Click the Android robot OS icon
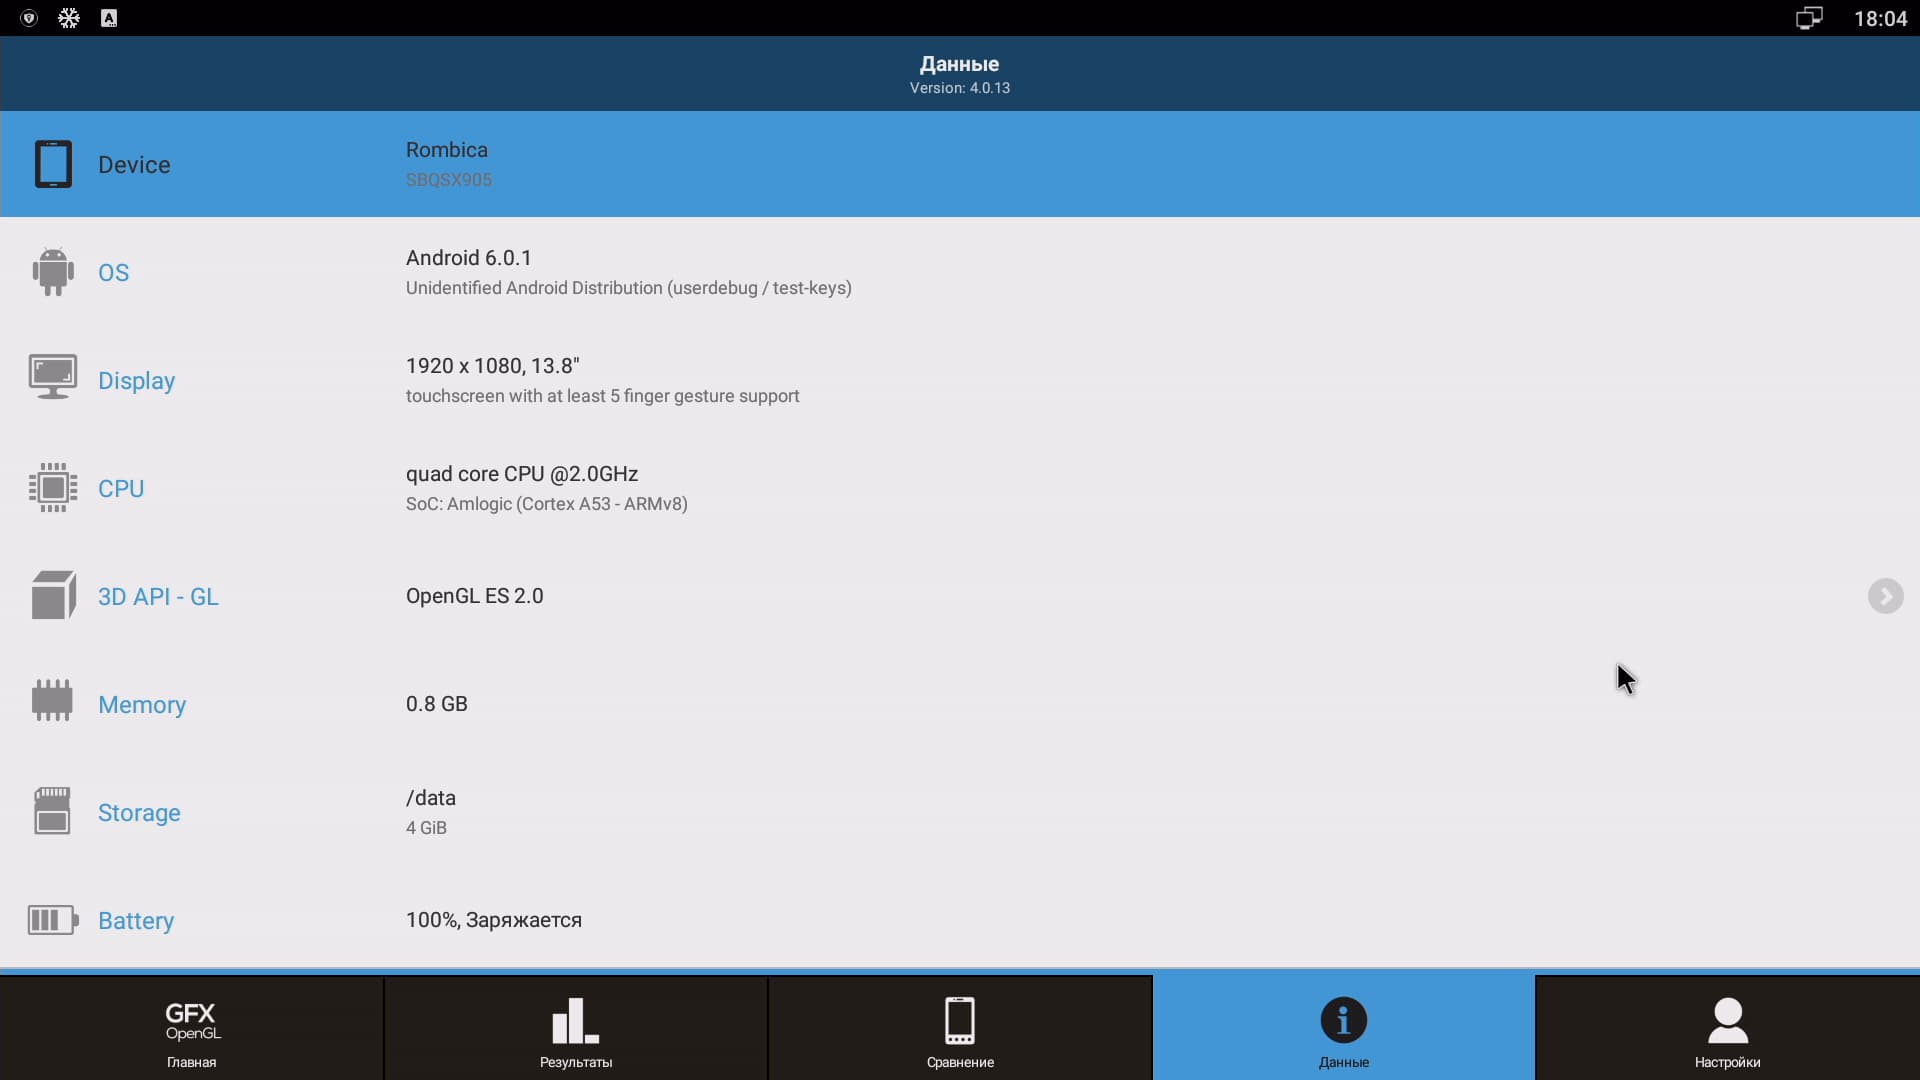 pyautogui.click(x=53, y=272)
